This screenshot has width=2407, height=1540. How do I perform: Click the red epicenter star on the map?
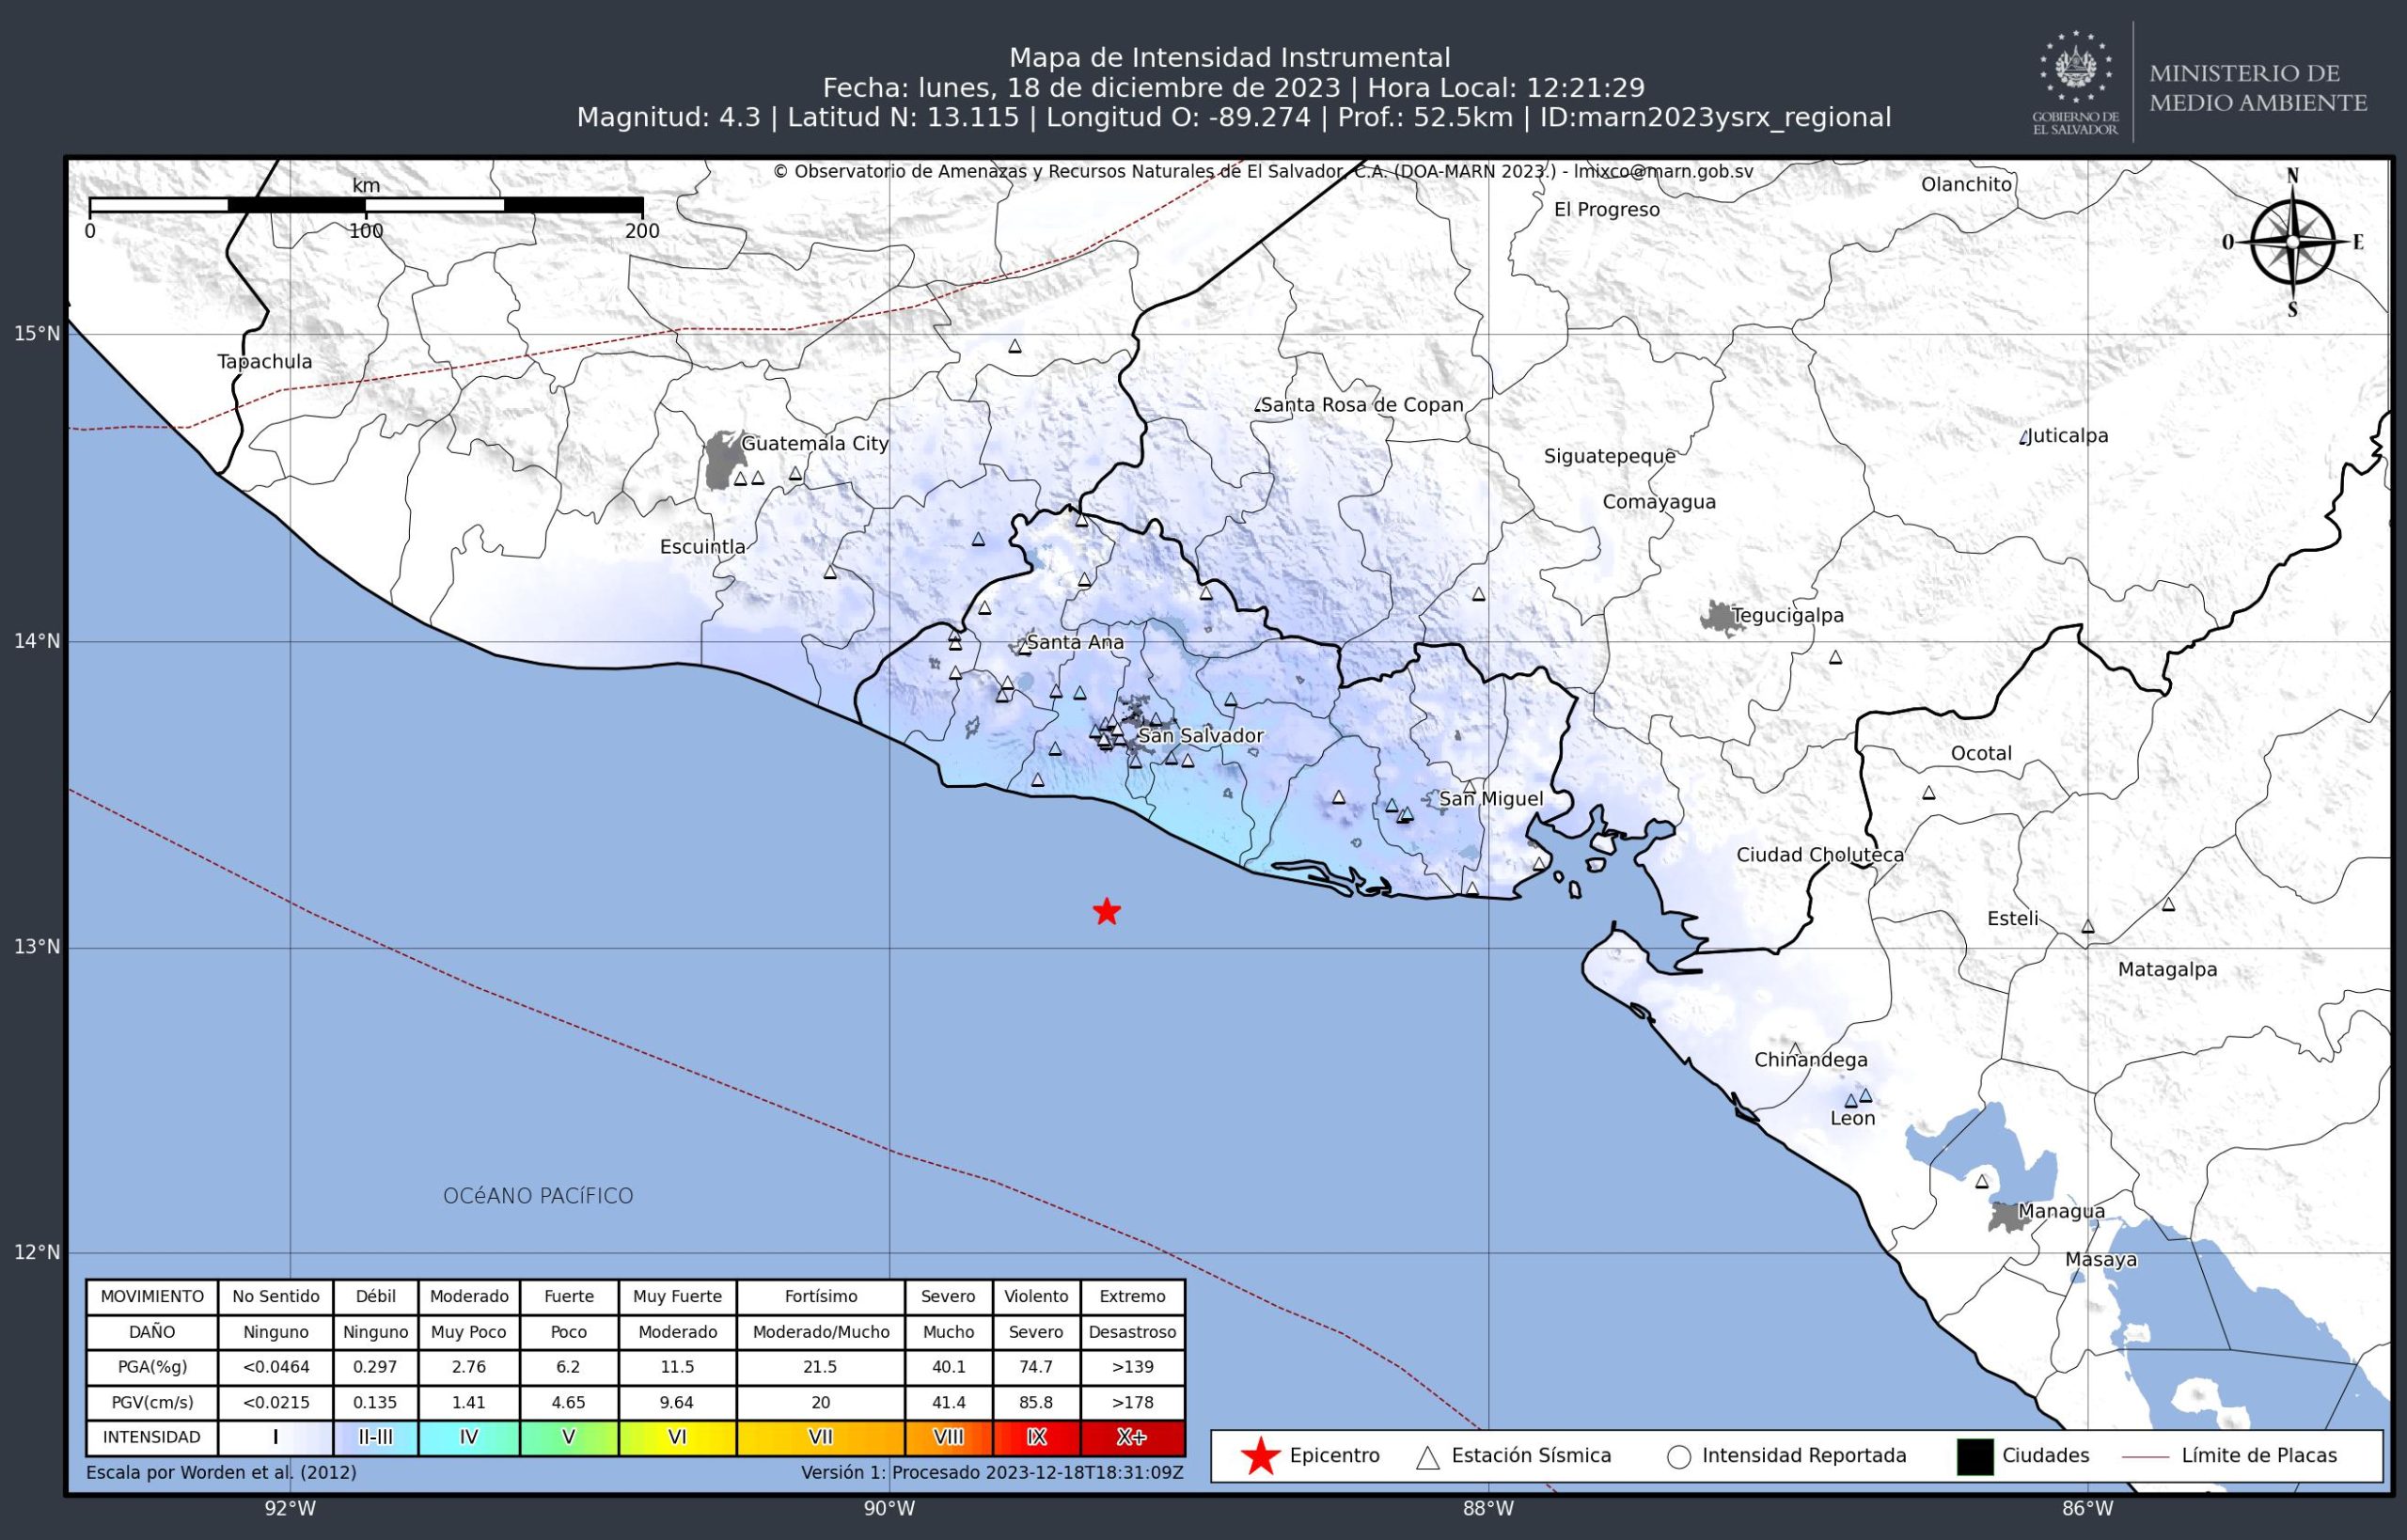(1106, 911)
